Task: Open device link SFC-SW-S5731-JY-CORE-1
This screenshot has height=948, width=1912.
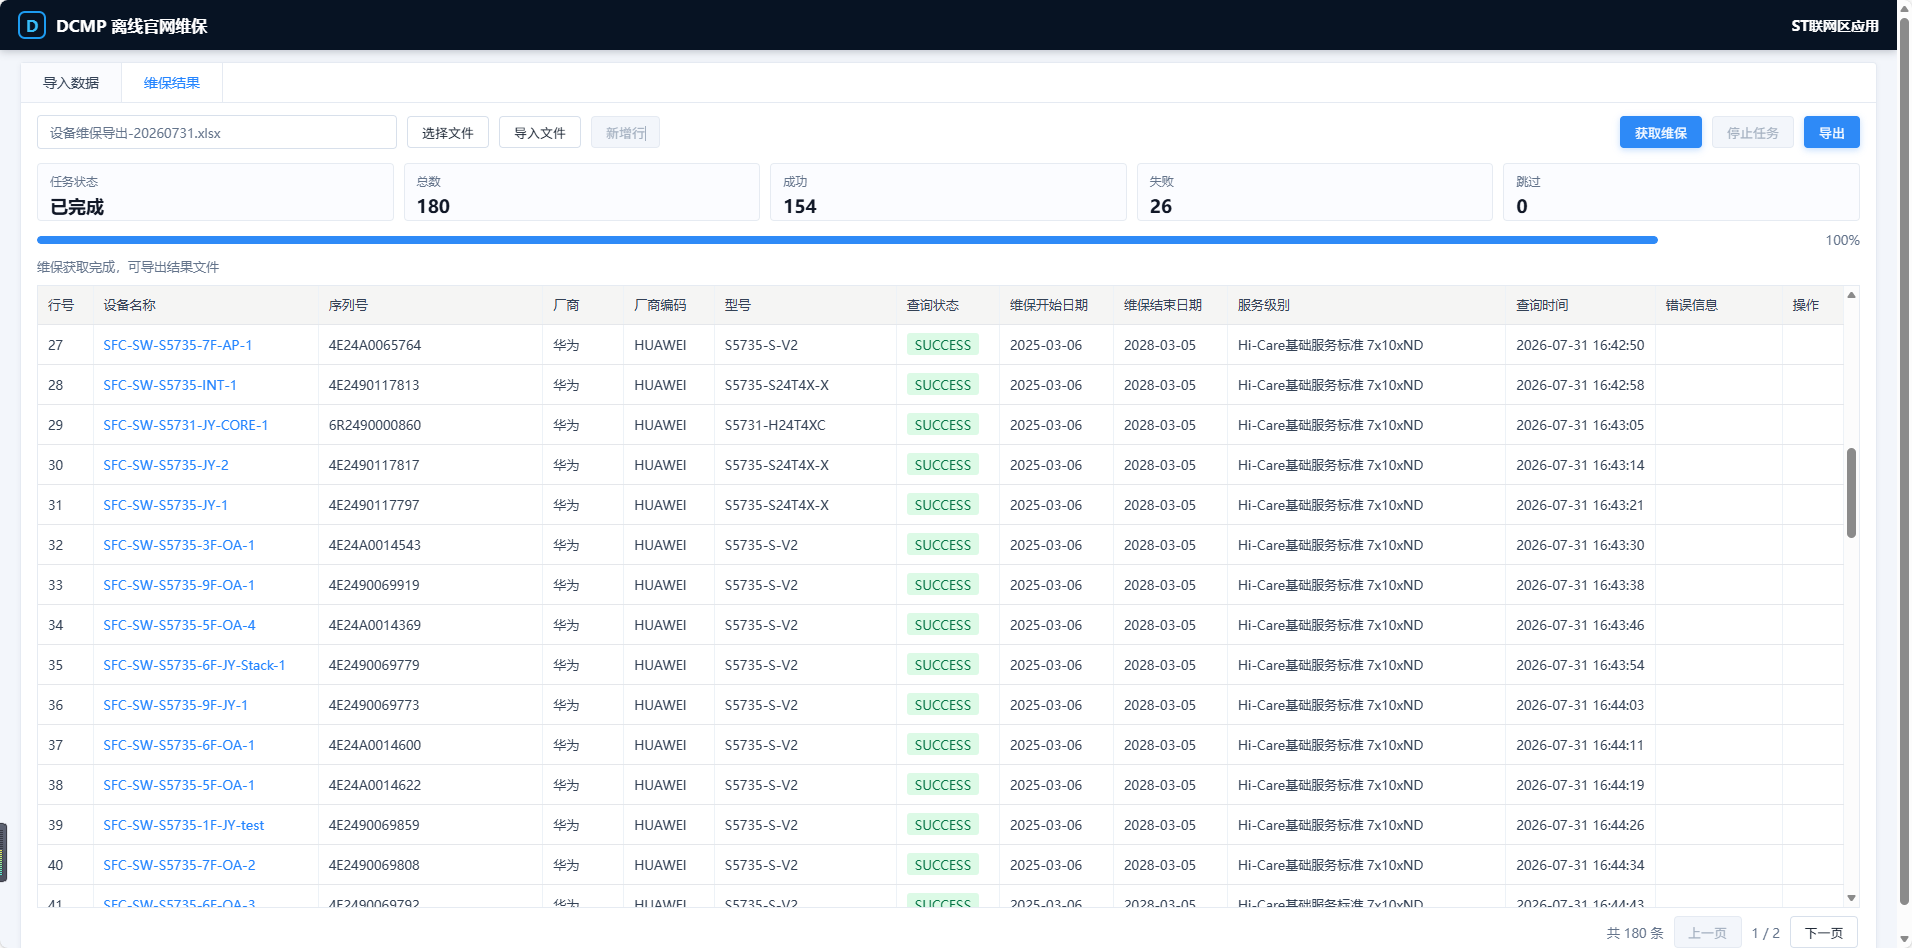Action: [x=186, y=425]
